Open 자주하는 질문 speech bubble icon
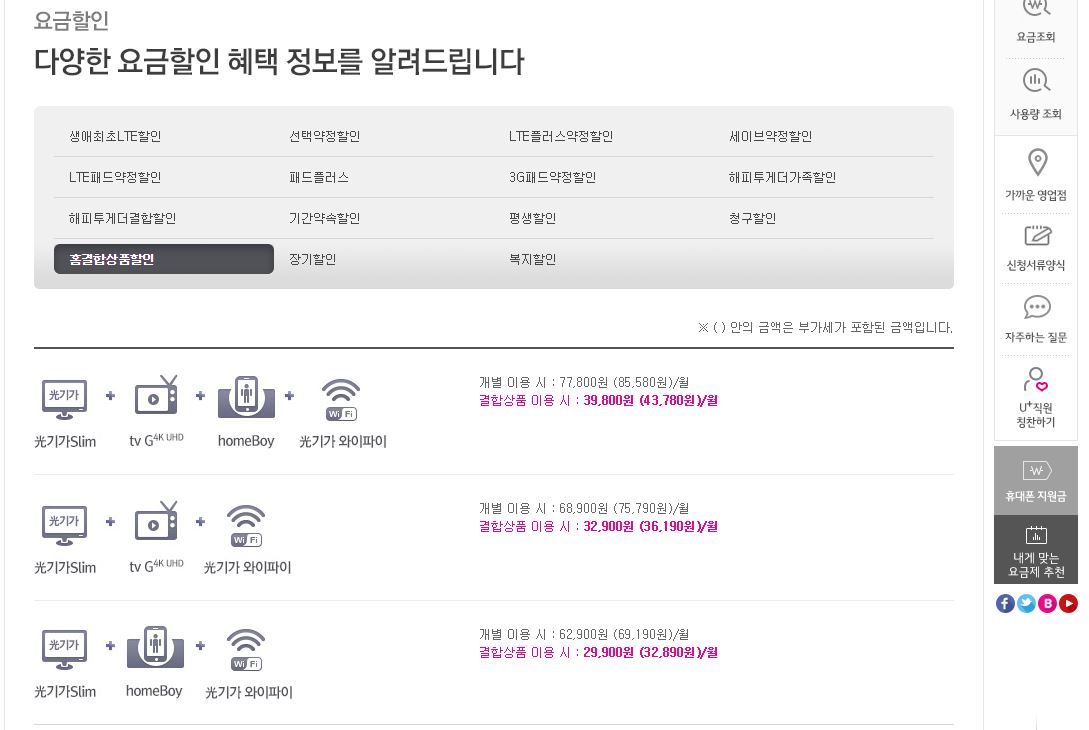The image size is (1089, 730). pos(1037,307)
